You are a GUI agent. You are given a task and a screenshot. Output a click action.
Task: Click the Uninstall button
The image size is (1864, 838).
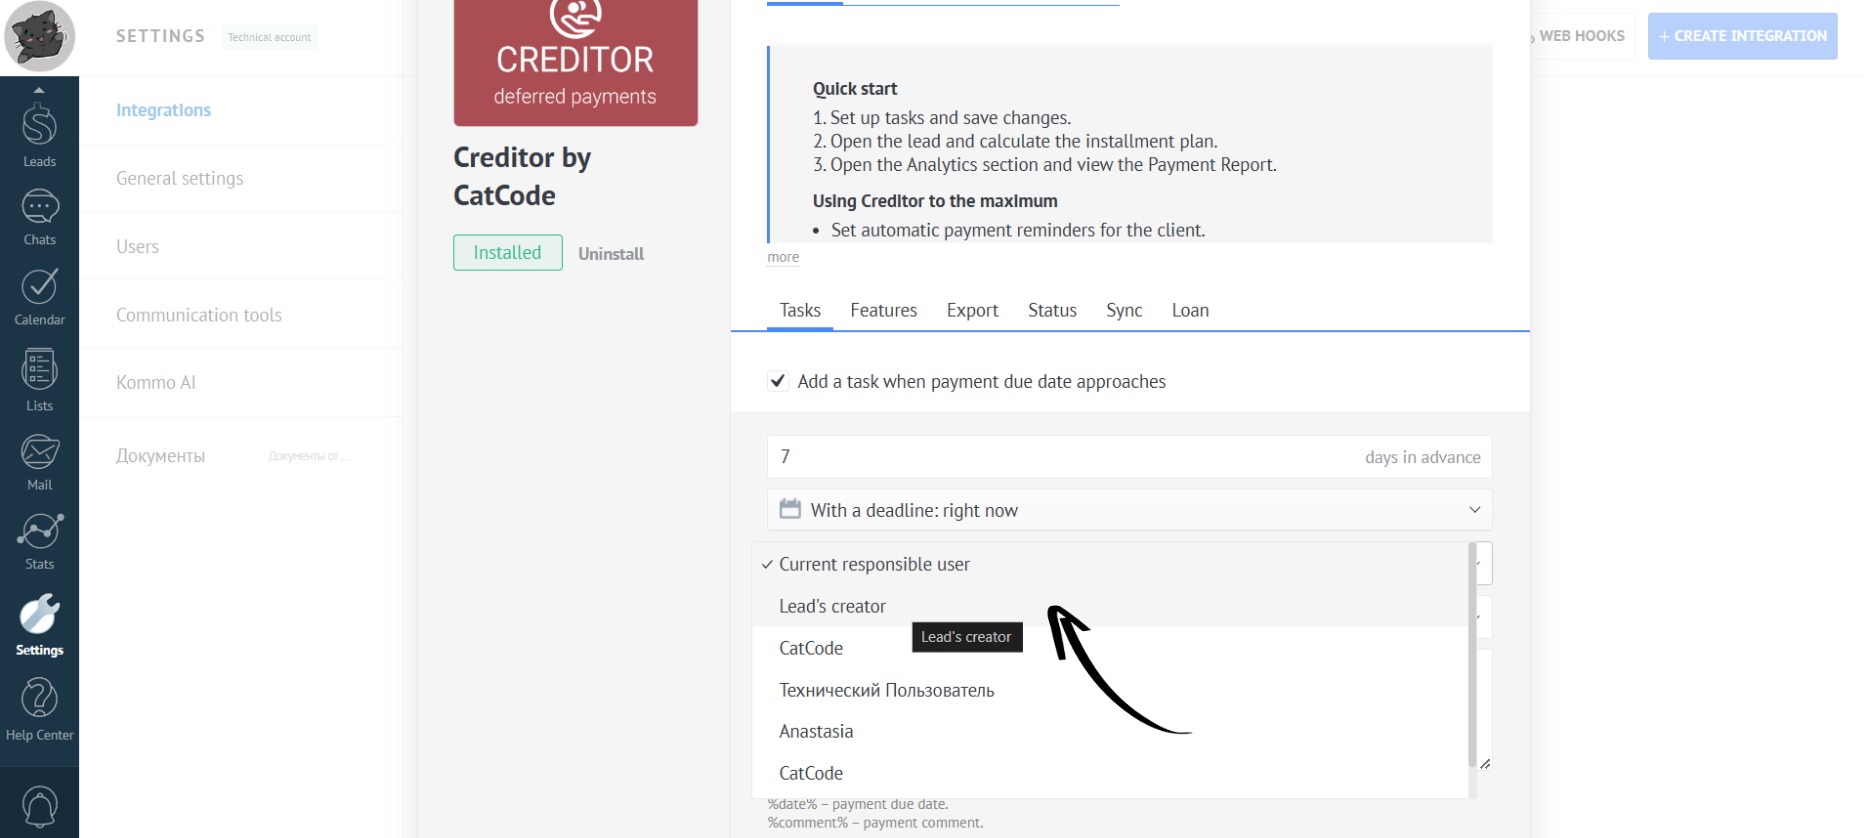(610, 254)
